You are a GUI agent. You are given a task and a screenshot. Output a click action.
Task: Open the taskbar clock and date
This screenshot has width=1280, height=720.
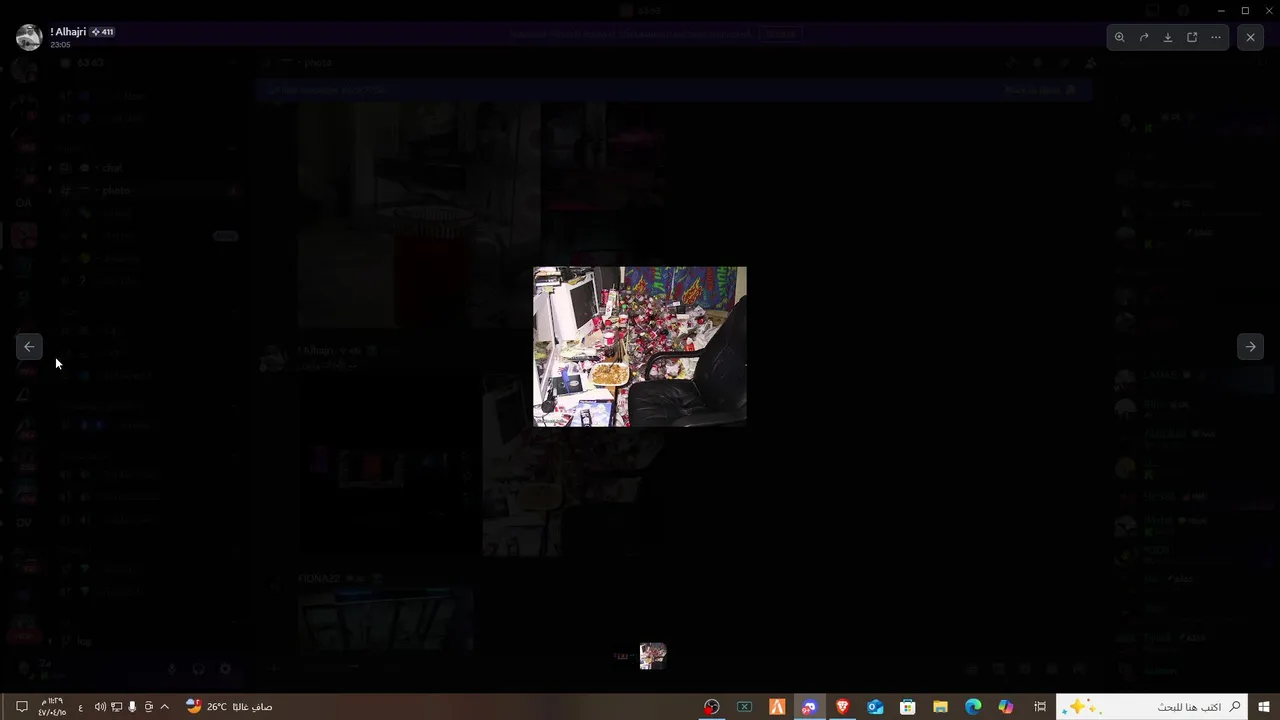click(53, 707)
